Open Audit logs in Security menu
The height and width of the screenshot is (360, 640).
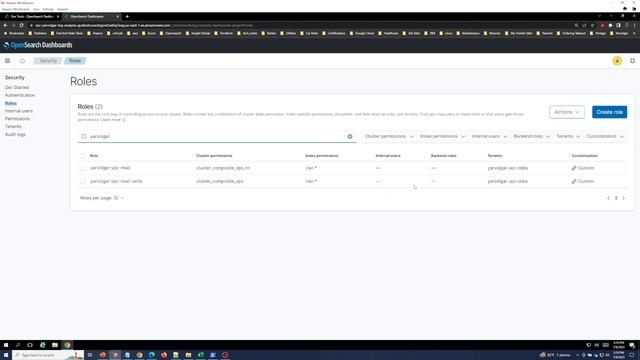[15, 134]
